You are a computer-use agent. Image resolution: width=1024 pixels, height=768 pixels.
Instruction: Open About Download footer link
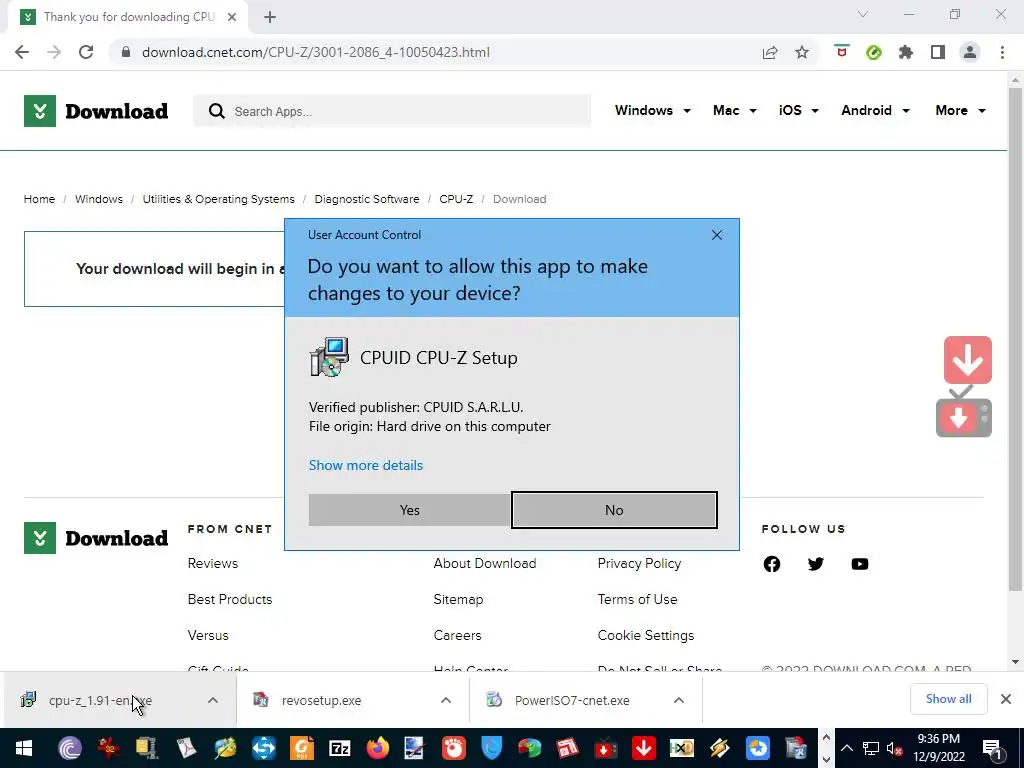(485, 563)
